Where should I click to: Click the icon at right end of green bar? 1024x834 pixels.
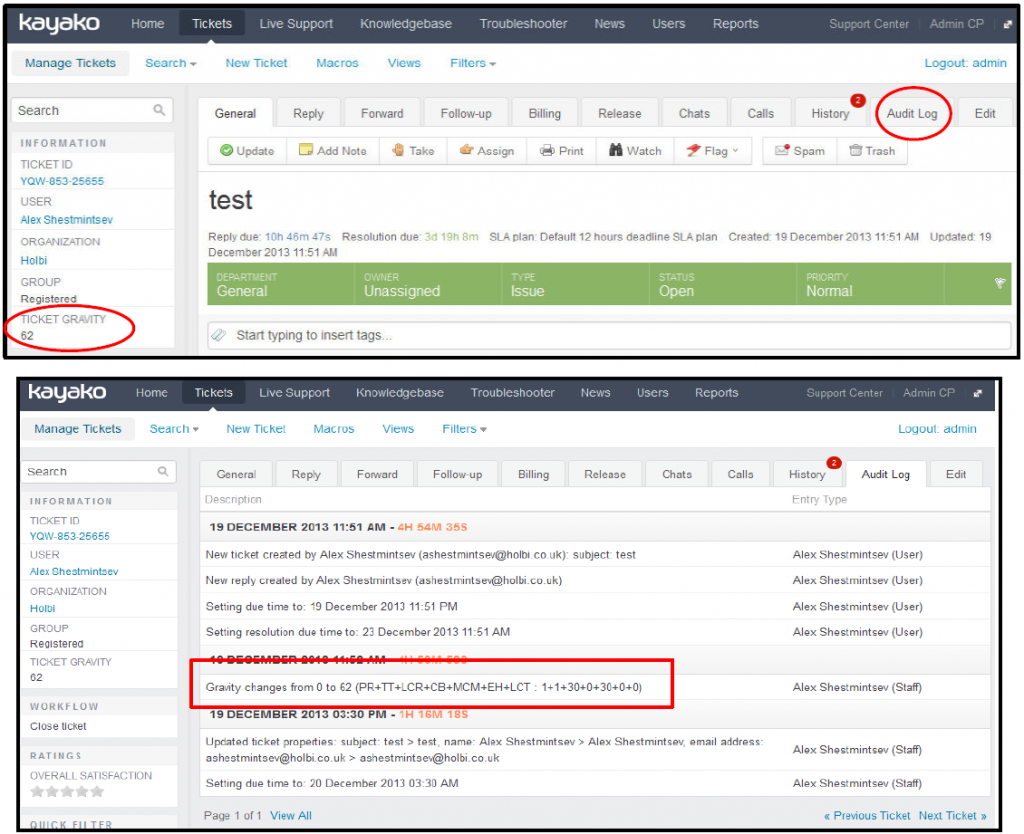(x=1000, y=283)
